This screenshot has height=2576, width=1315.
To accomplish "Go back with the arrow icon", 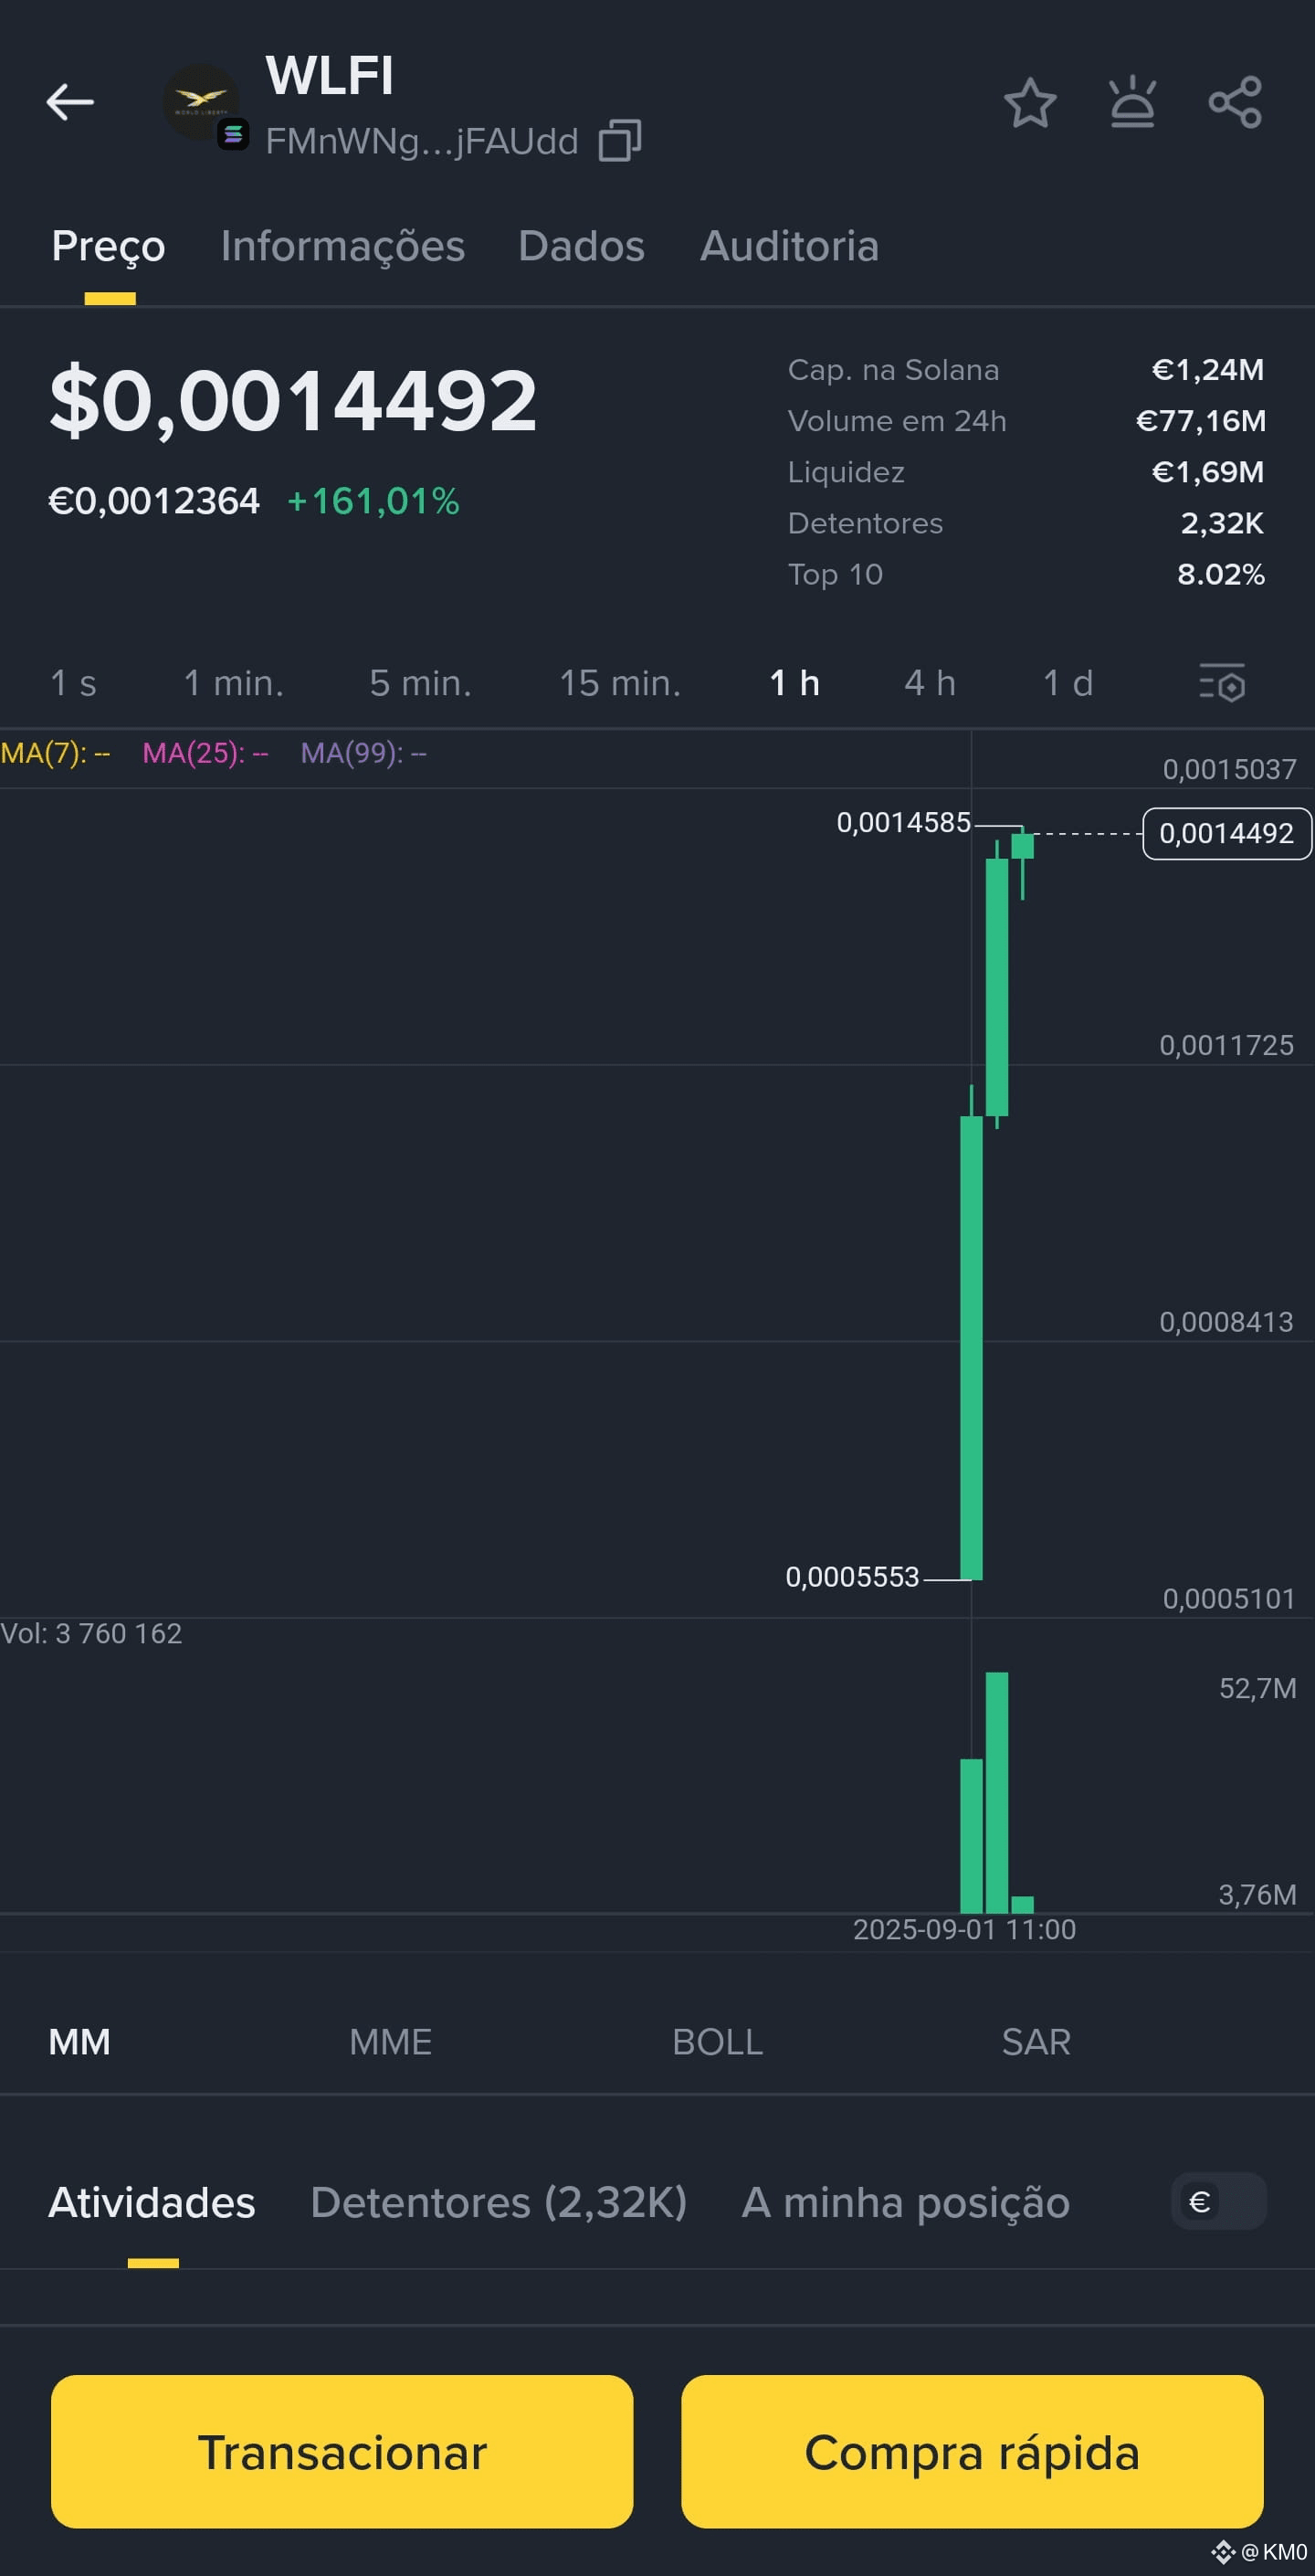I will [x=70, y=102].
